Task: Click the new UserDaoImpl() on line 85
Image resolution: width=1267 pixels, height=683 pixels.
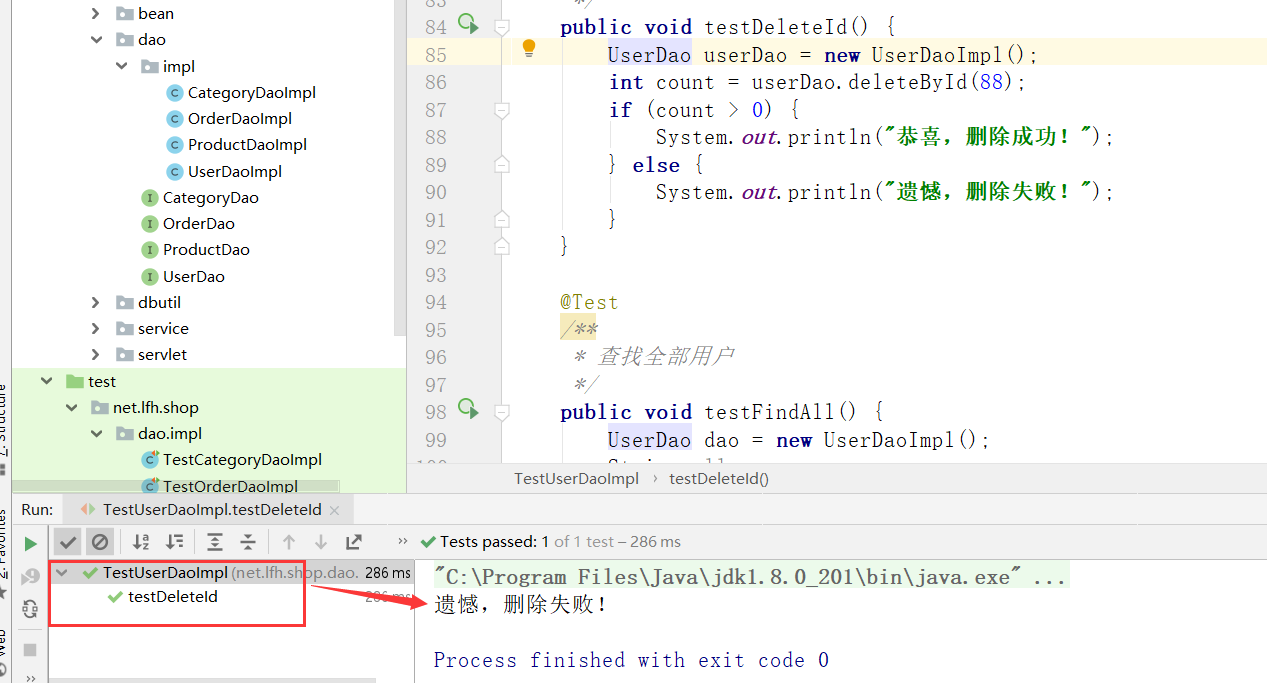Action: (927, 55)
